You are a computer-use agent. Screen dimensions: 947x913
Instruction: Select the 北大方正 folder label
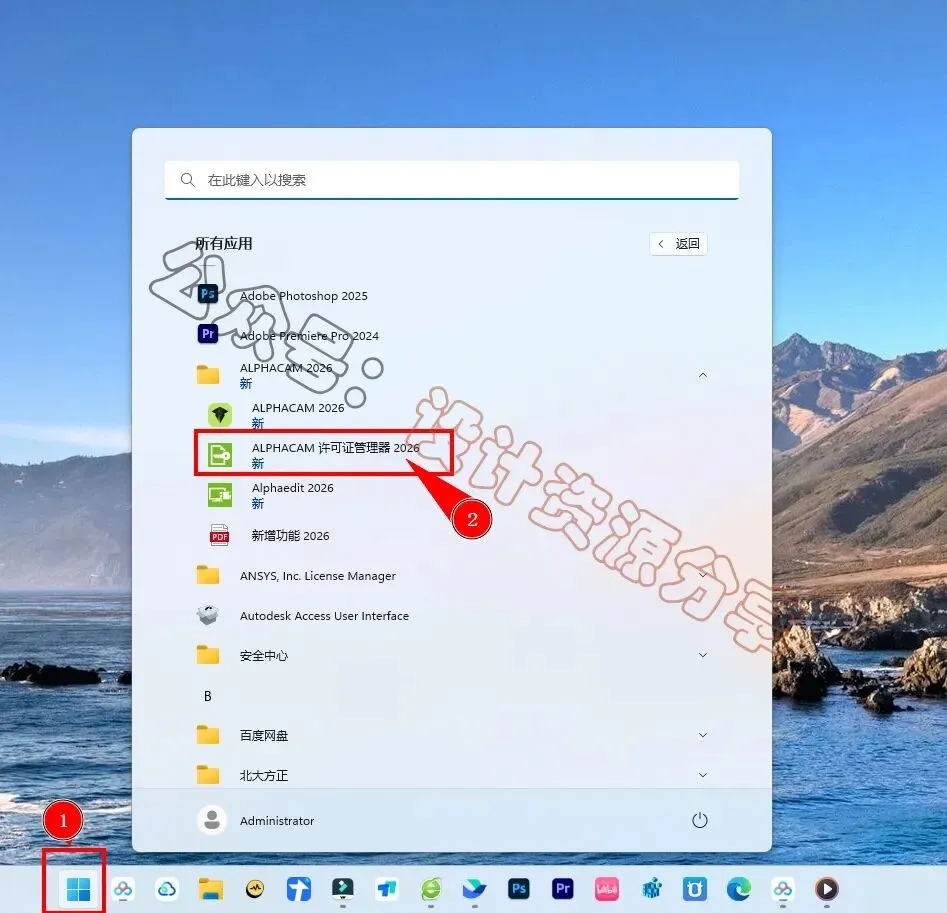pyautogui.click(x=264, y=775)
